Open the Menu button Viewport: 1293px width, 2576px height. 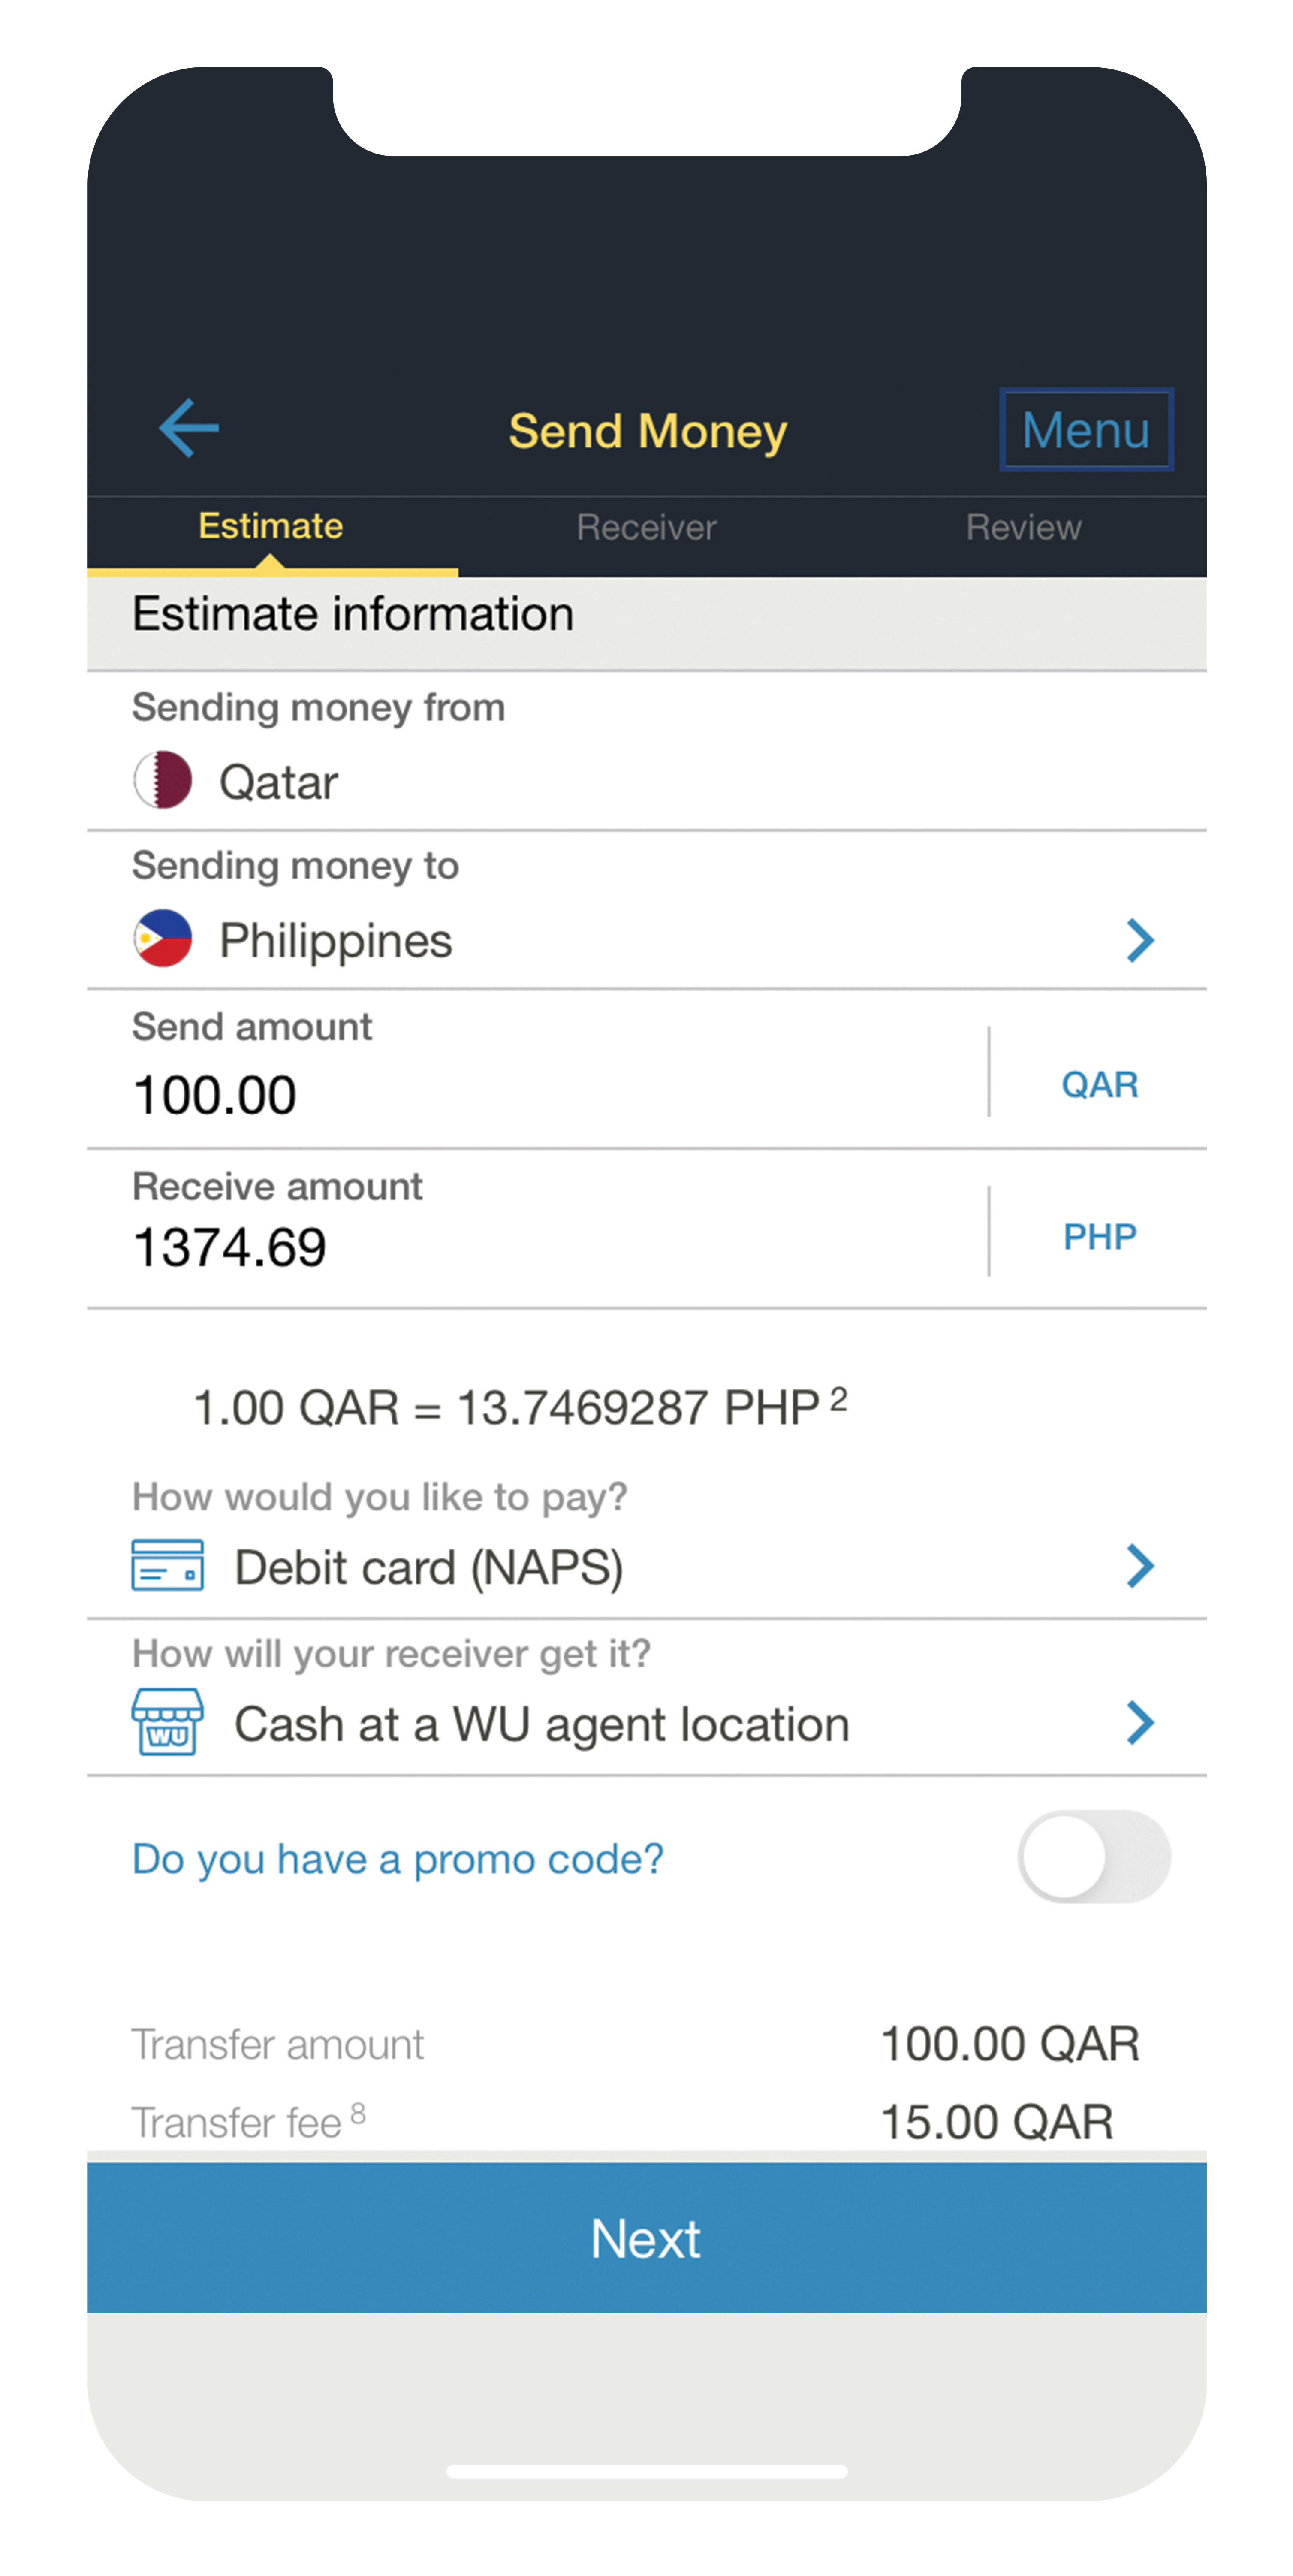click(x=1086, y=430)
